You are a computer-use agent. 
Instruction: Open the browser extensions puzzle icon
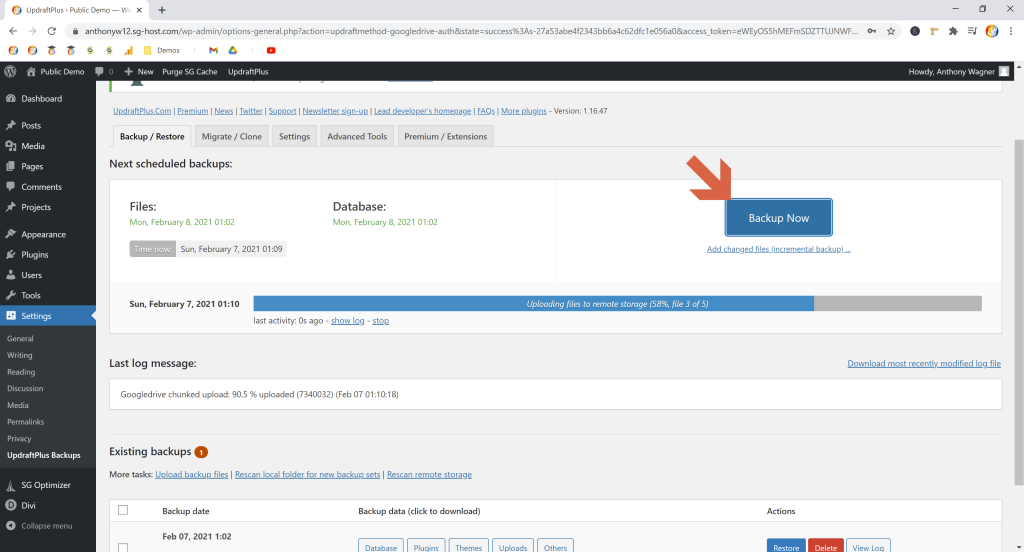coord(953,31)
